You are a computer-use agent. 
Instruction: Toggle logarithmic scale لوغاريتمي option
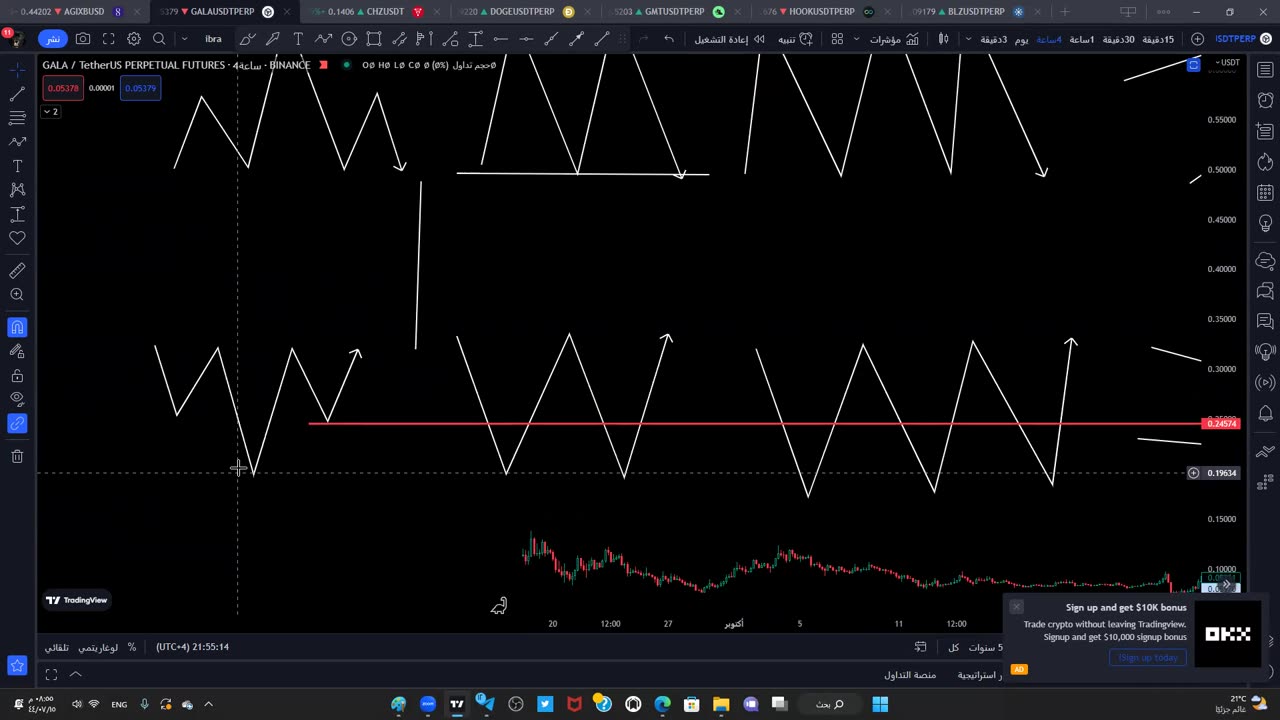[x=98, y=647]
